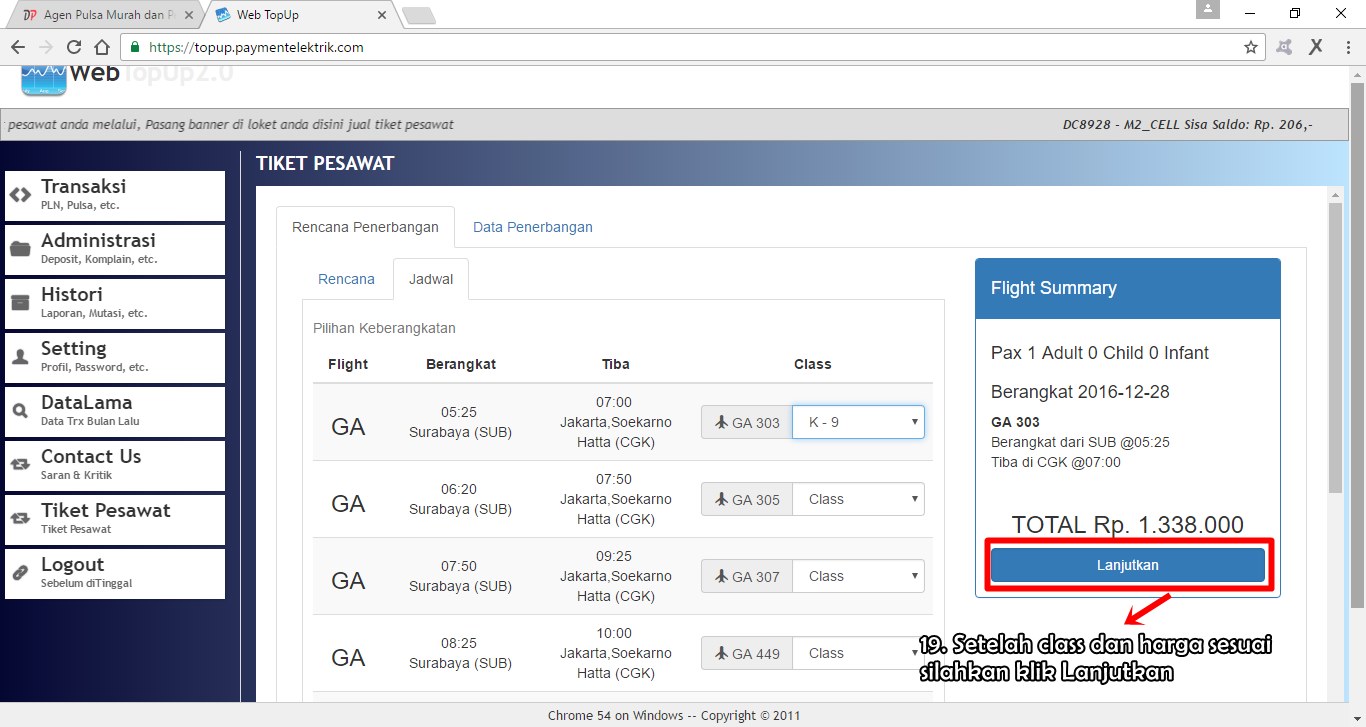Open the Rencana sub-tab
The height and width of the screenshot is (727, 1366).
pyautogui.click(x=346, y=279)
